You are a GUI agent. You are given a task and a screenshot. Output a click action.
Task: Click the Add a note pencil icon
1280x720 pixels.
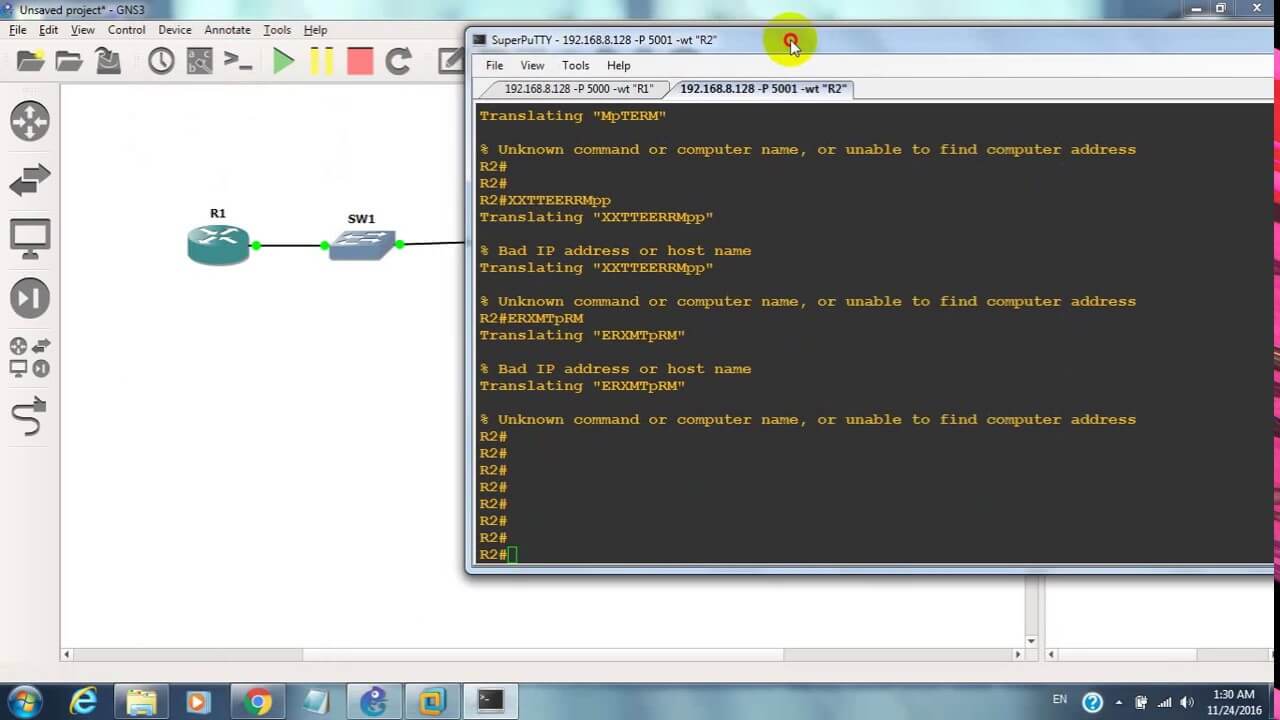click(x=450, y=61)
